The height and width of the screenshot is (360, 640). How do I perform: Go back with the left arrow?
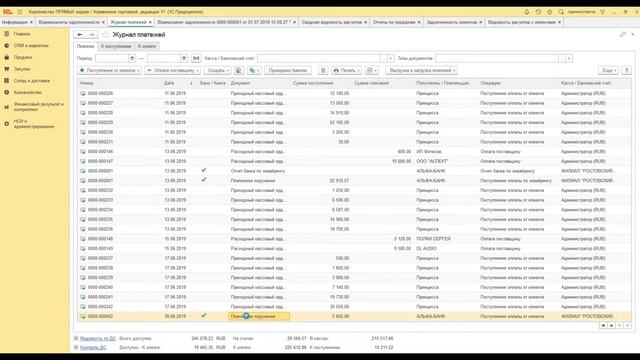pos(80,35)
